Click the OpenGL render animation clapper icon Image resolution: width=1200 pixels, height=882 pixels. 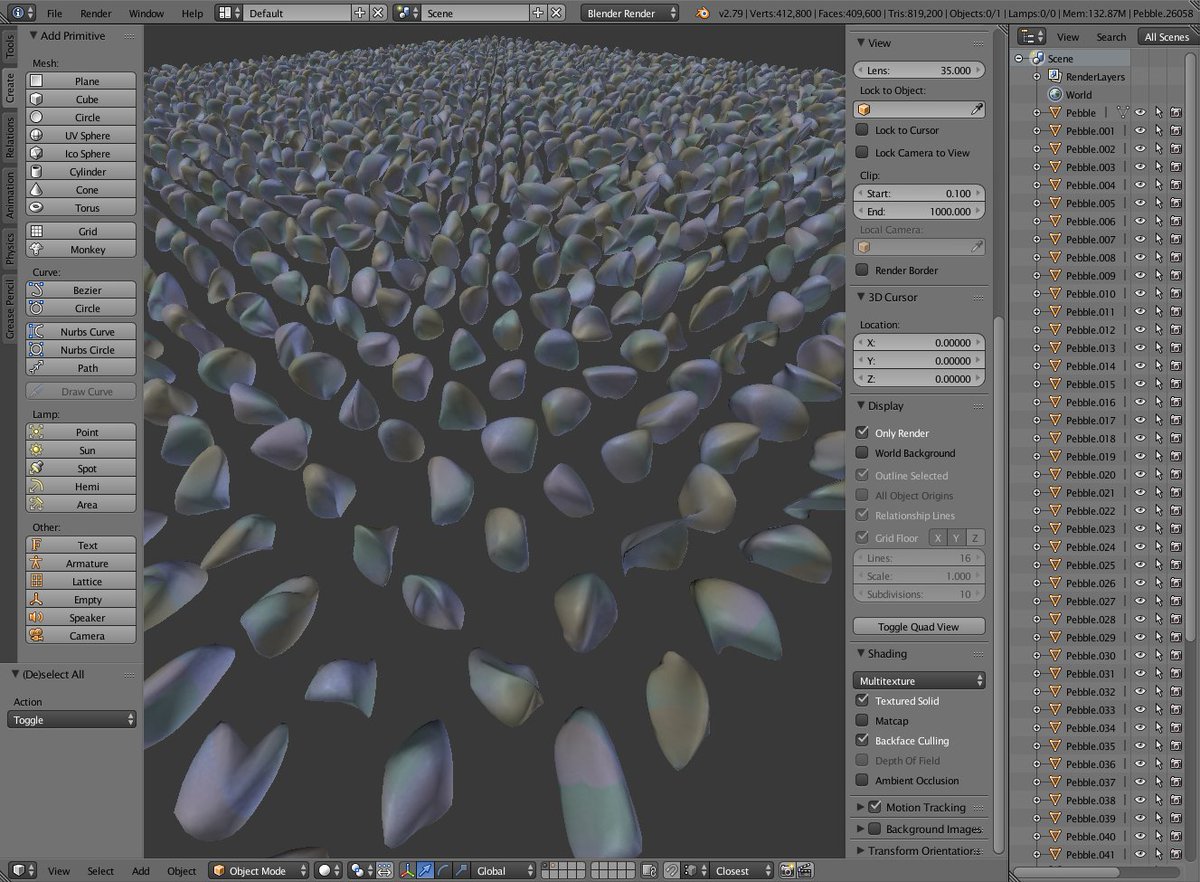pyautogui.click(x=803, y=871)
